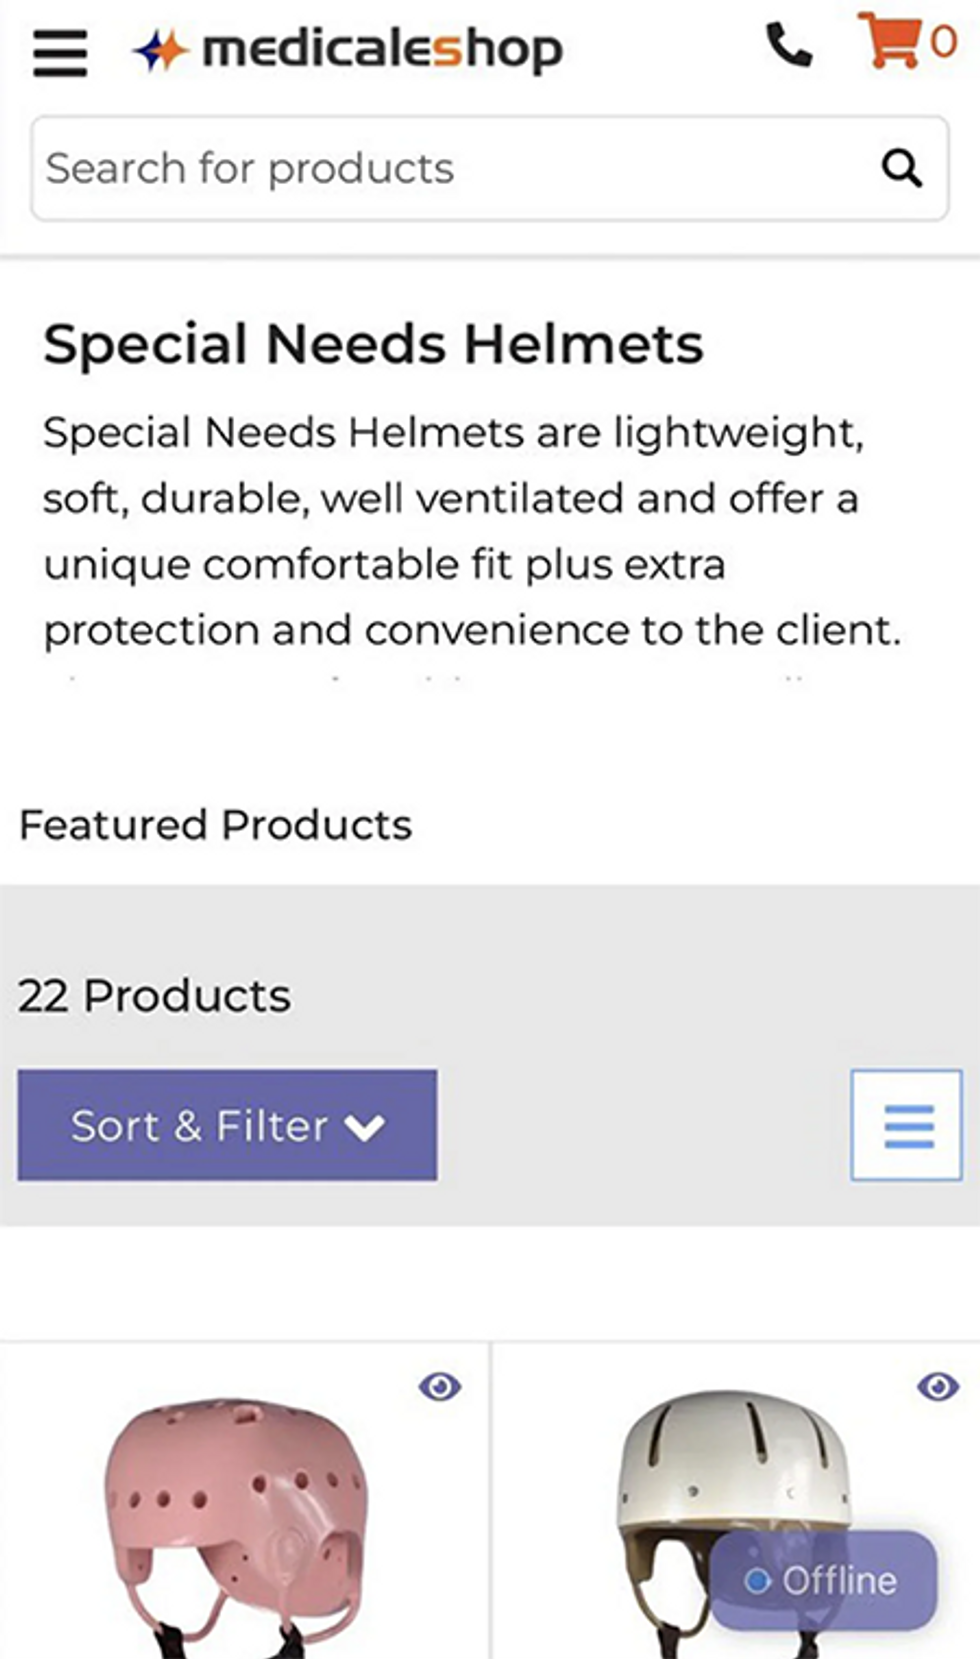Click the Special Needs Helmets heading
Screen dimensions: 980x1659
point(373,344)
